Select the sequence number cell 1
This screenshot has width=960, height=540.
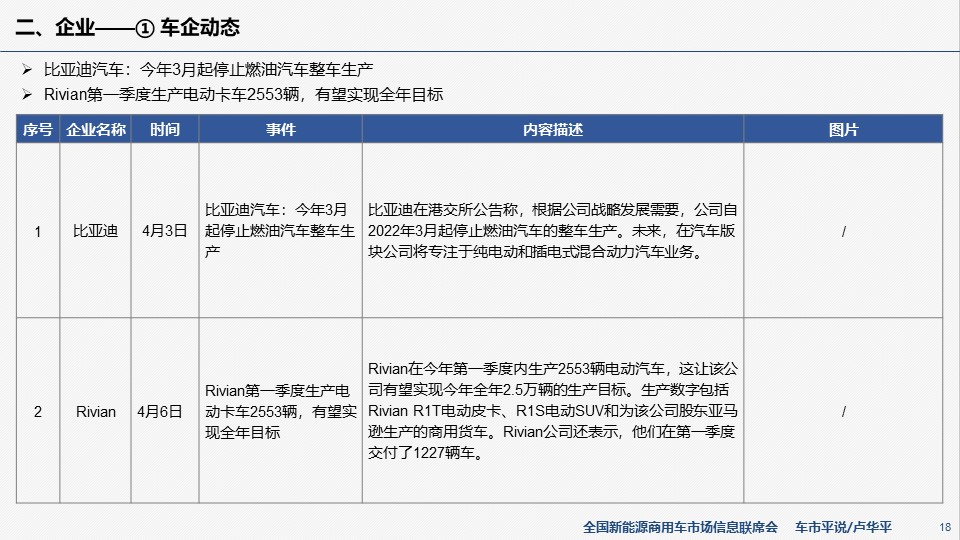tap(38, 231)
